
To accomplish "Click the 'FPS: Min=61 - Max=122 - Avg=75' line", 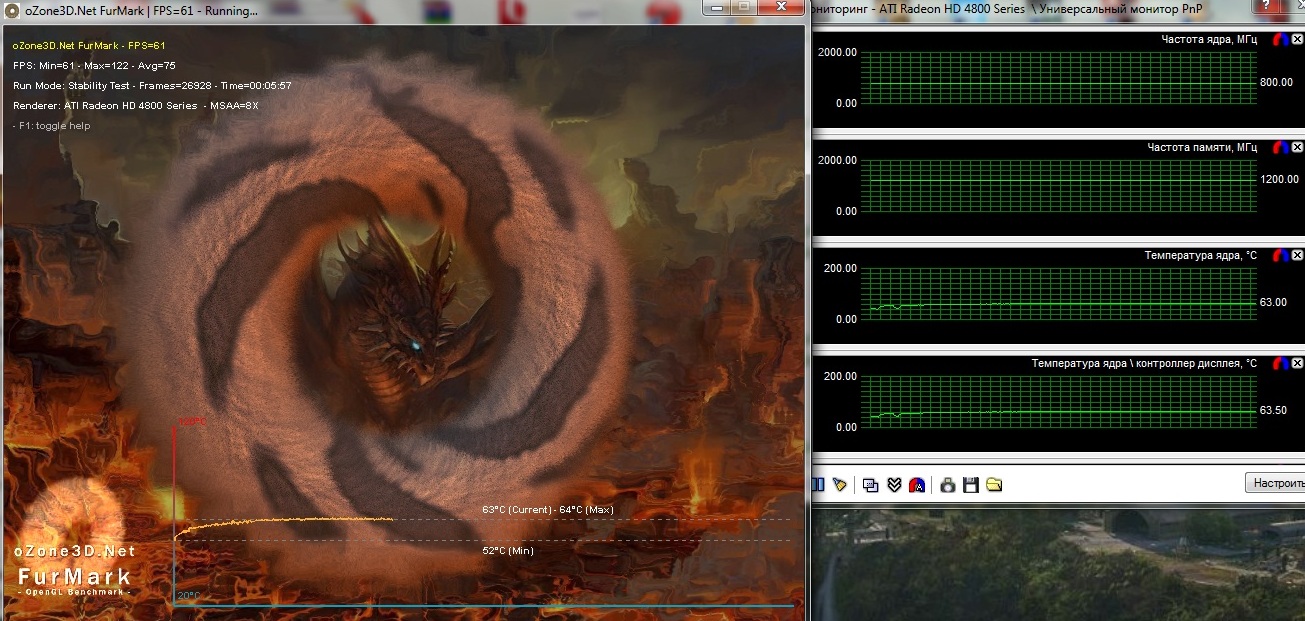I will tap(94, 65).
